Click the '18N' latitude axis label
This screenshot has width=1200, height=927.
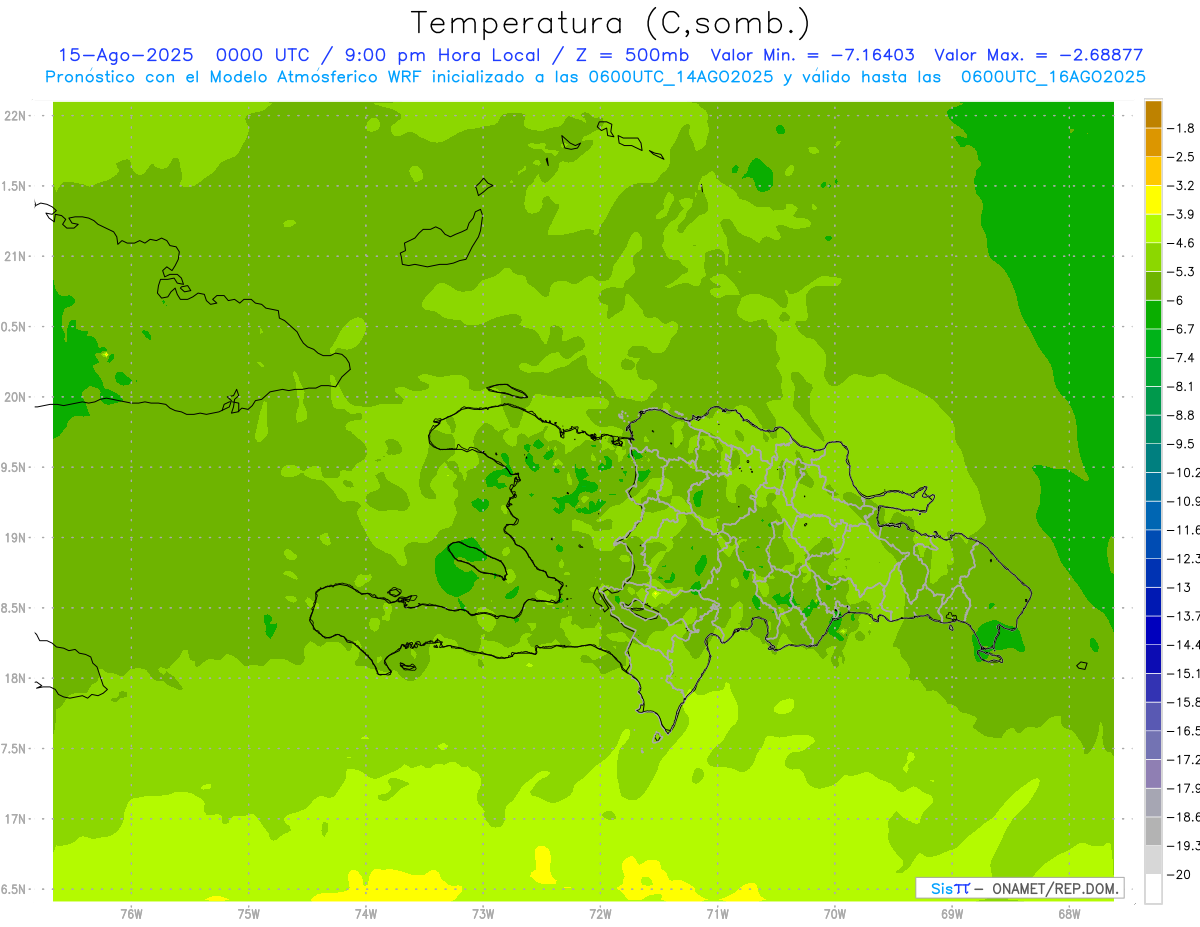point(15,679)
